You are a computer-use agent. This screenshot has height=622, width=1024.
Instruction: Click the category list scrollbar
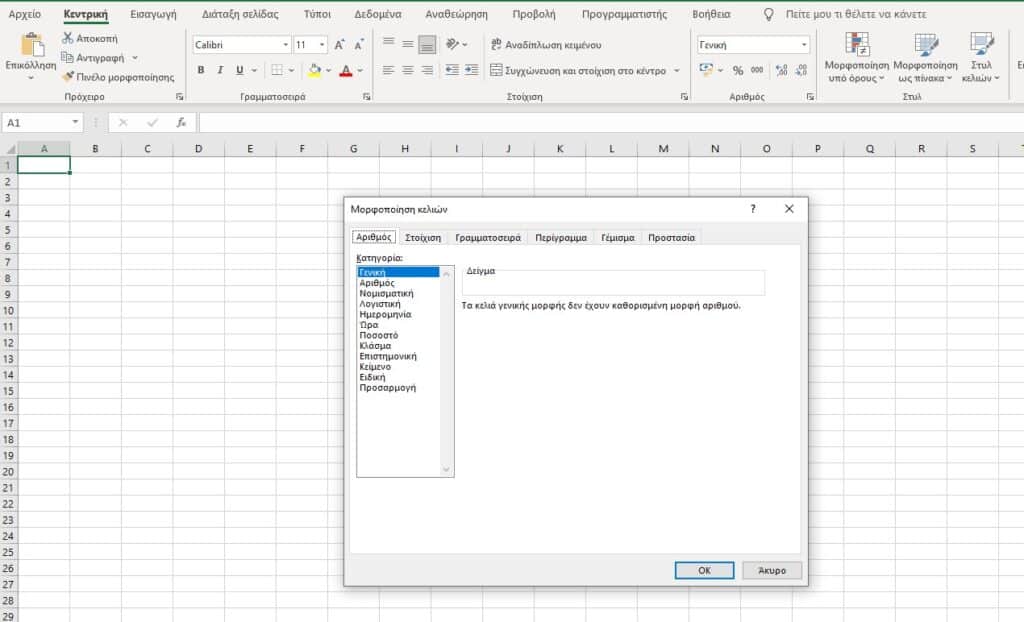click(x=447, y=371)
